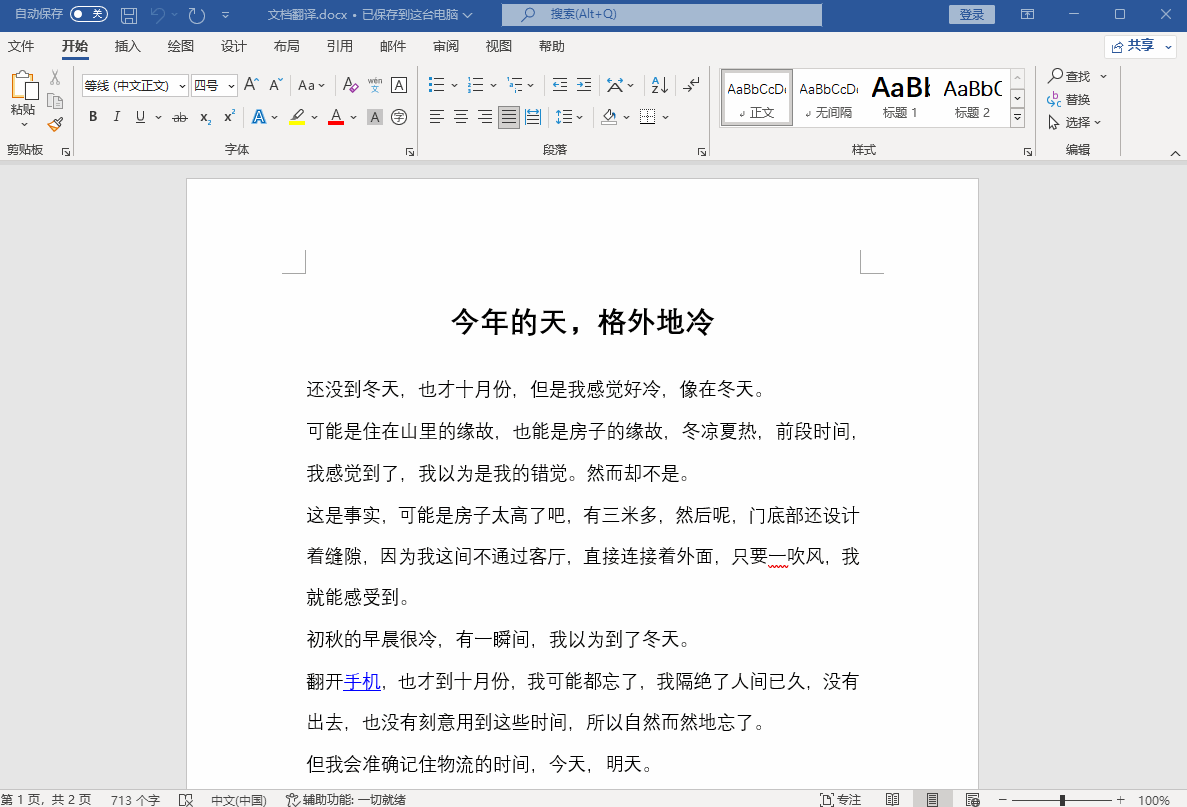The height and width of the screenshot is (807, 1187).
Task: Align paragraph text to the right
Action: tap(485, 117)
